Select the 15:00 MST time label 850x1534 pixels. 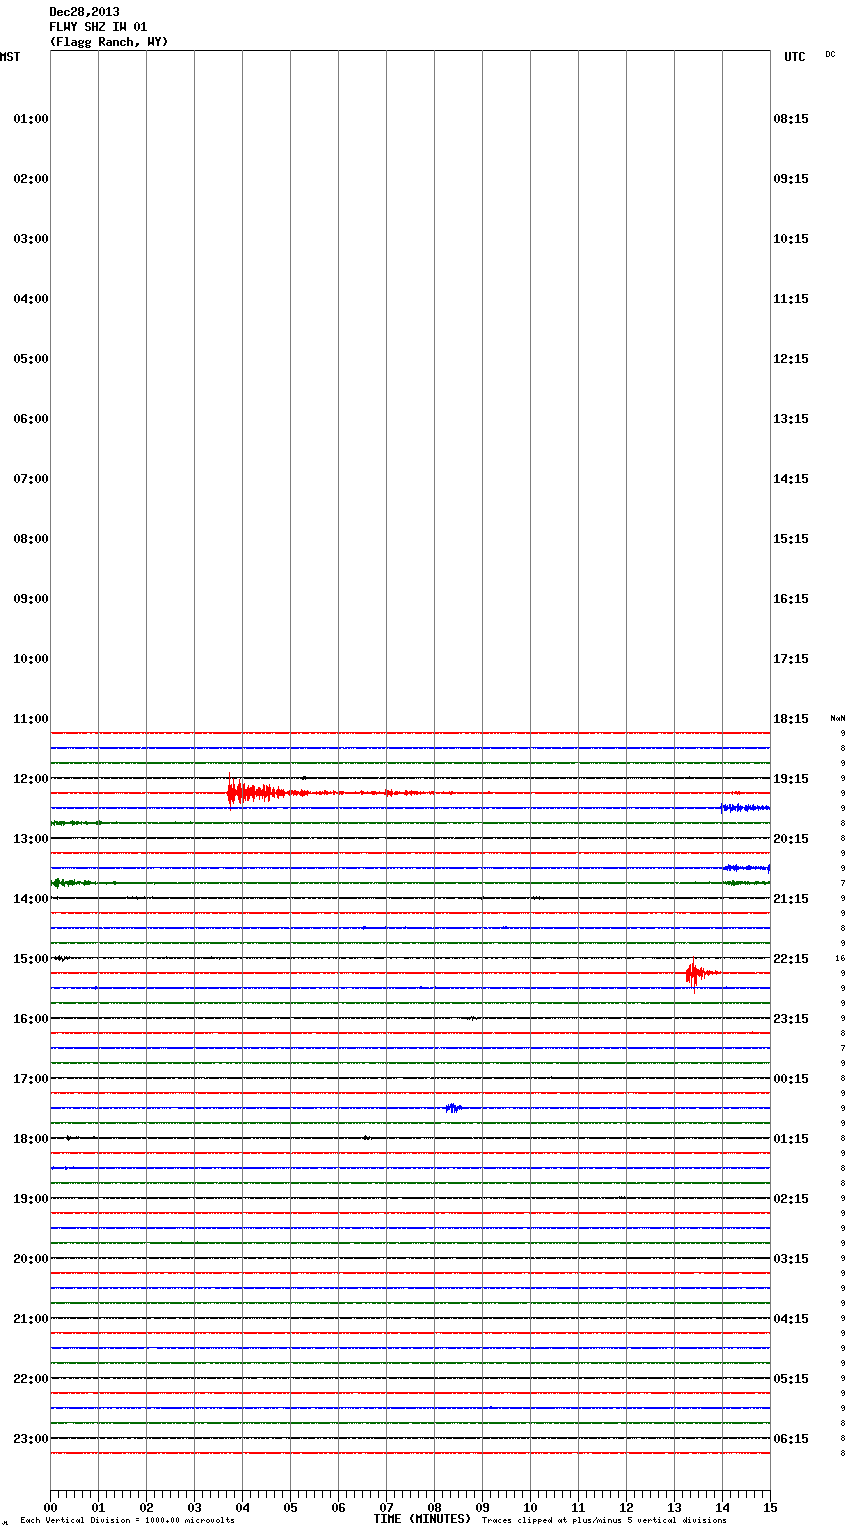pos(31,959)
